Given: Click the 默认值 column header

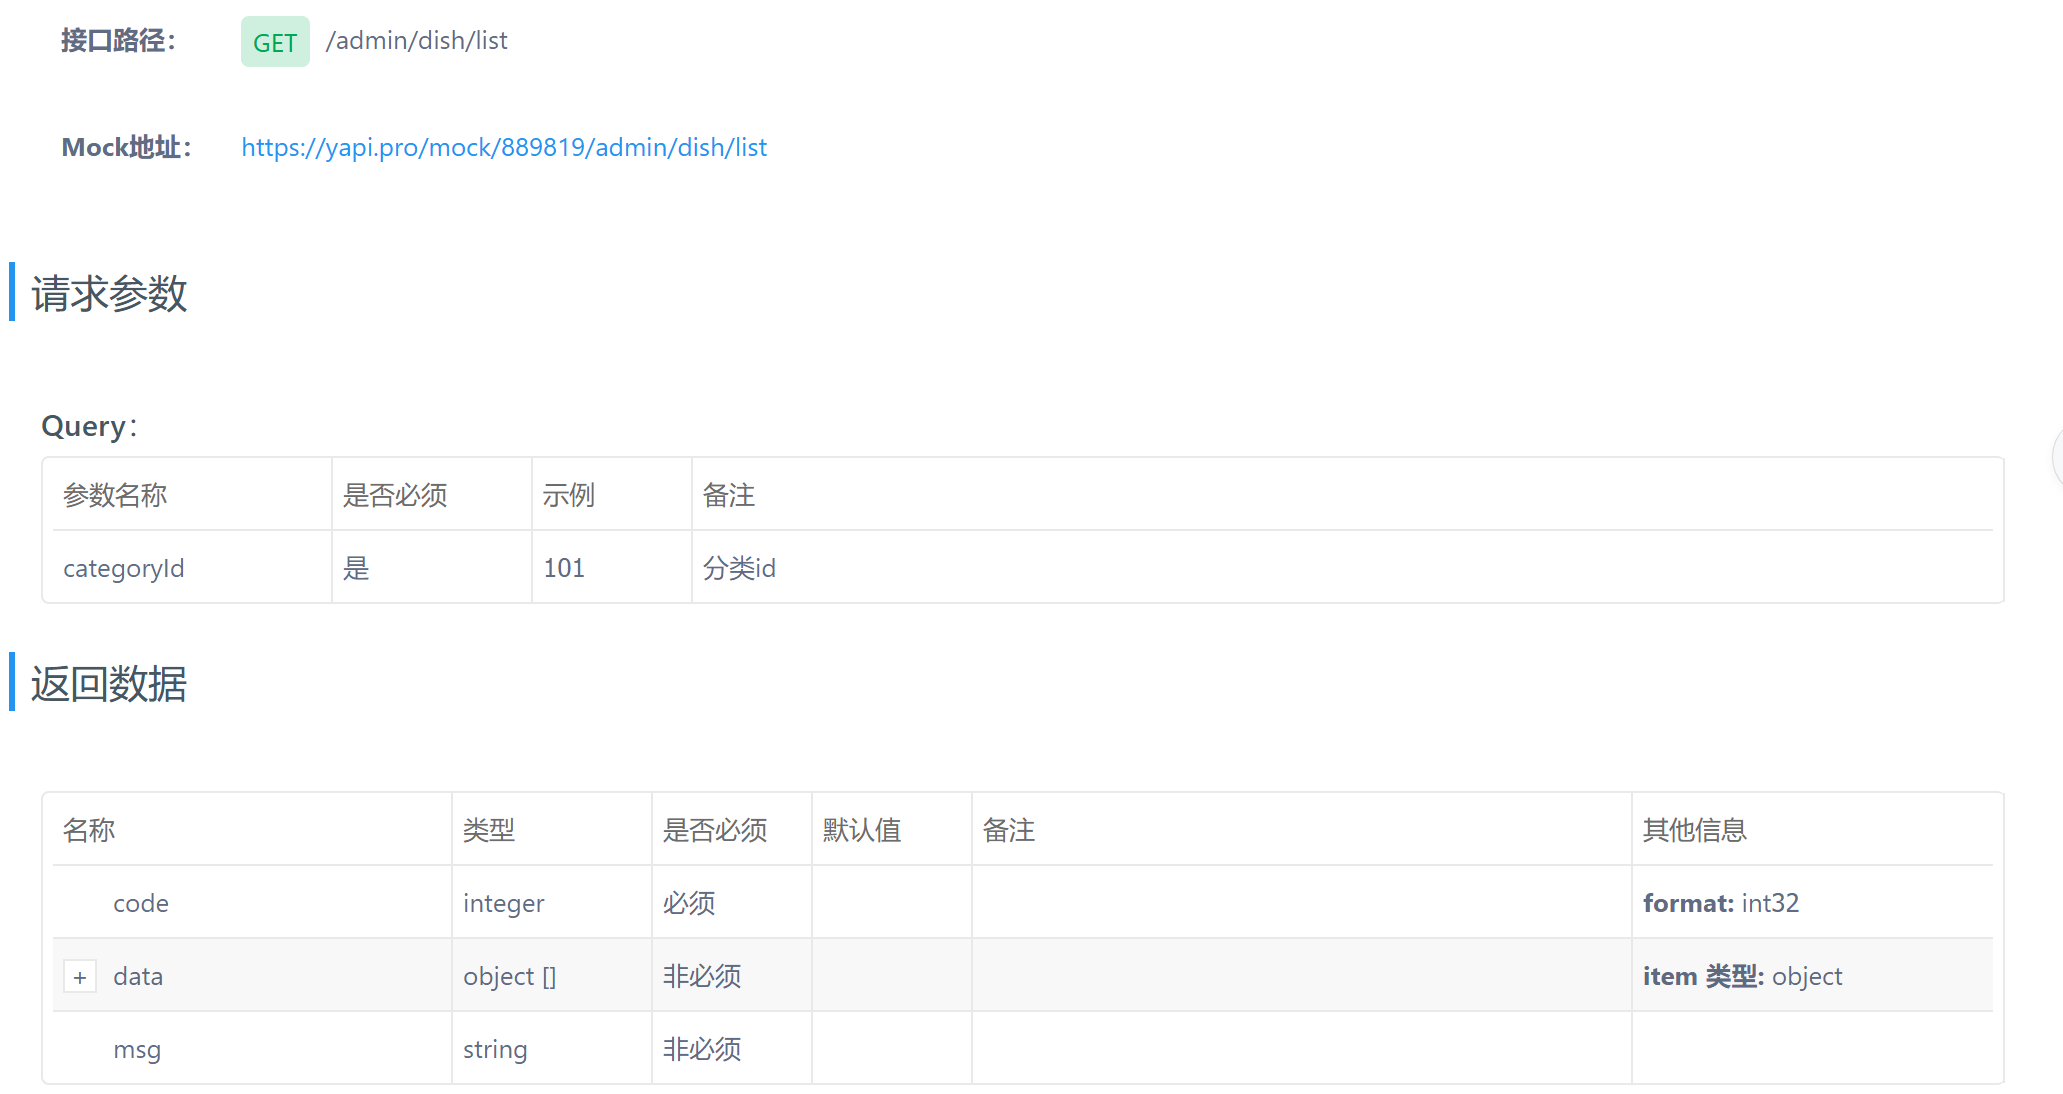Looking at the screenshot, I should [862, 830].
